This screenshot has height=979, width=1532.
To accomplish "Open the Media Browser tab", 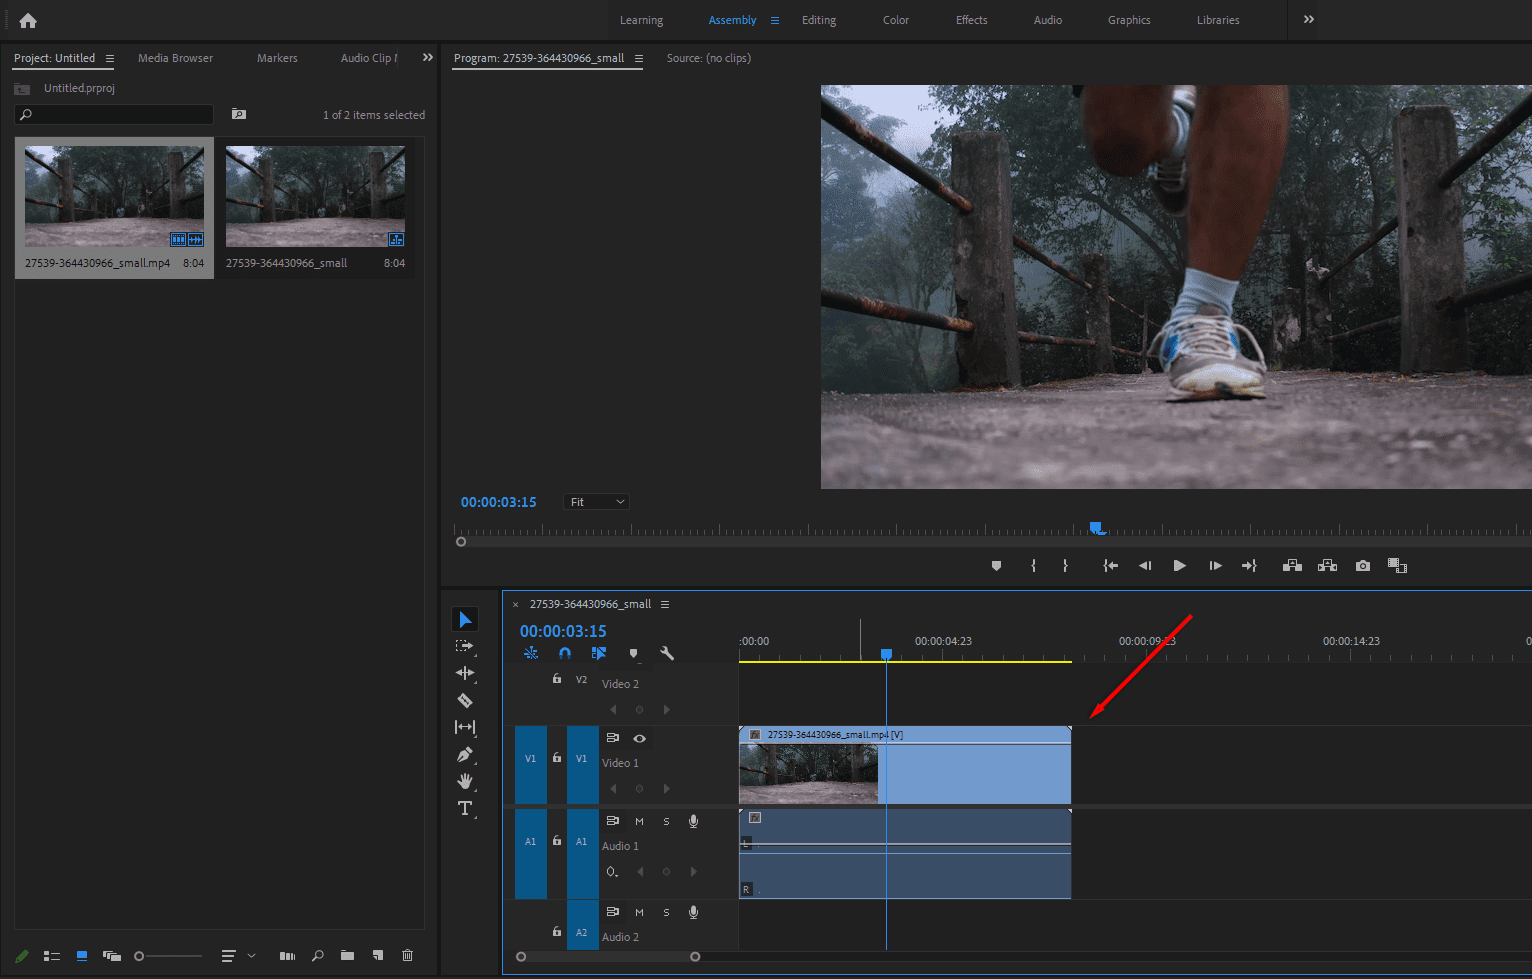I will (x=175, y=57).
